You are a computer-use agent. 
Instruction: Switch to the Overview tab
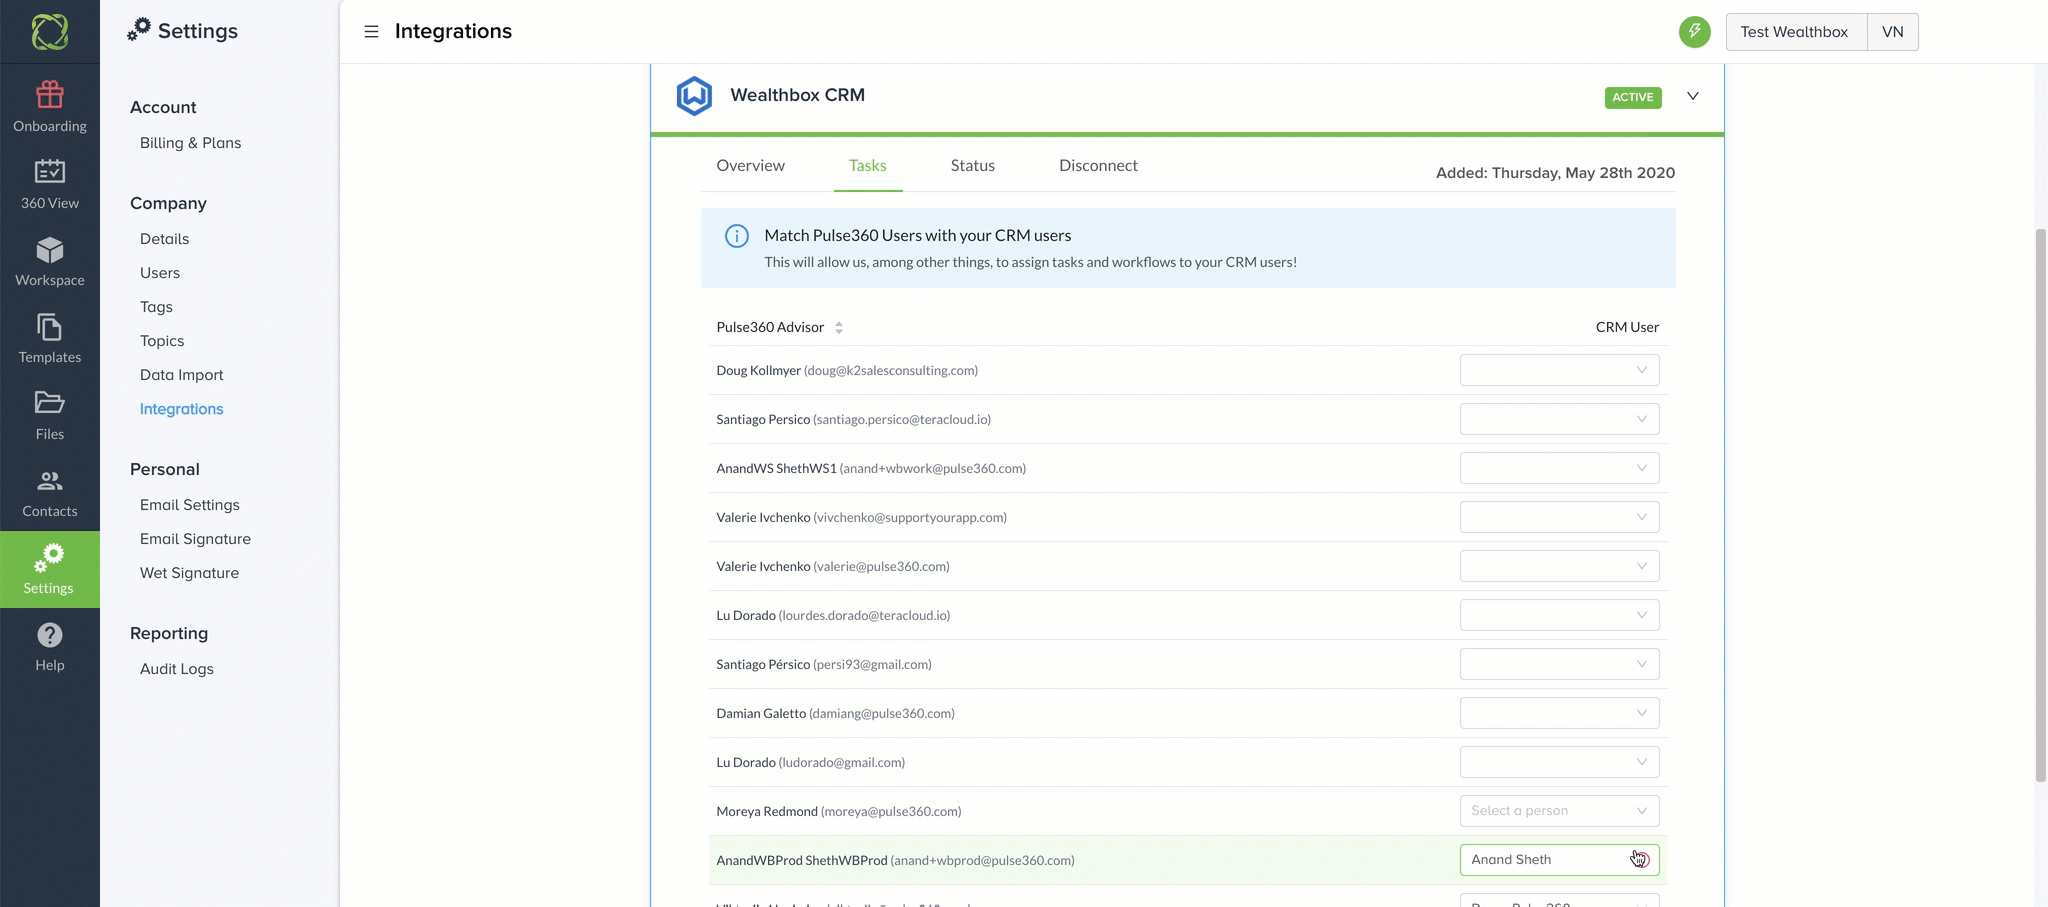click(750, 166)
